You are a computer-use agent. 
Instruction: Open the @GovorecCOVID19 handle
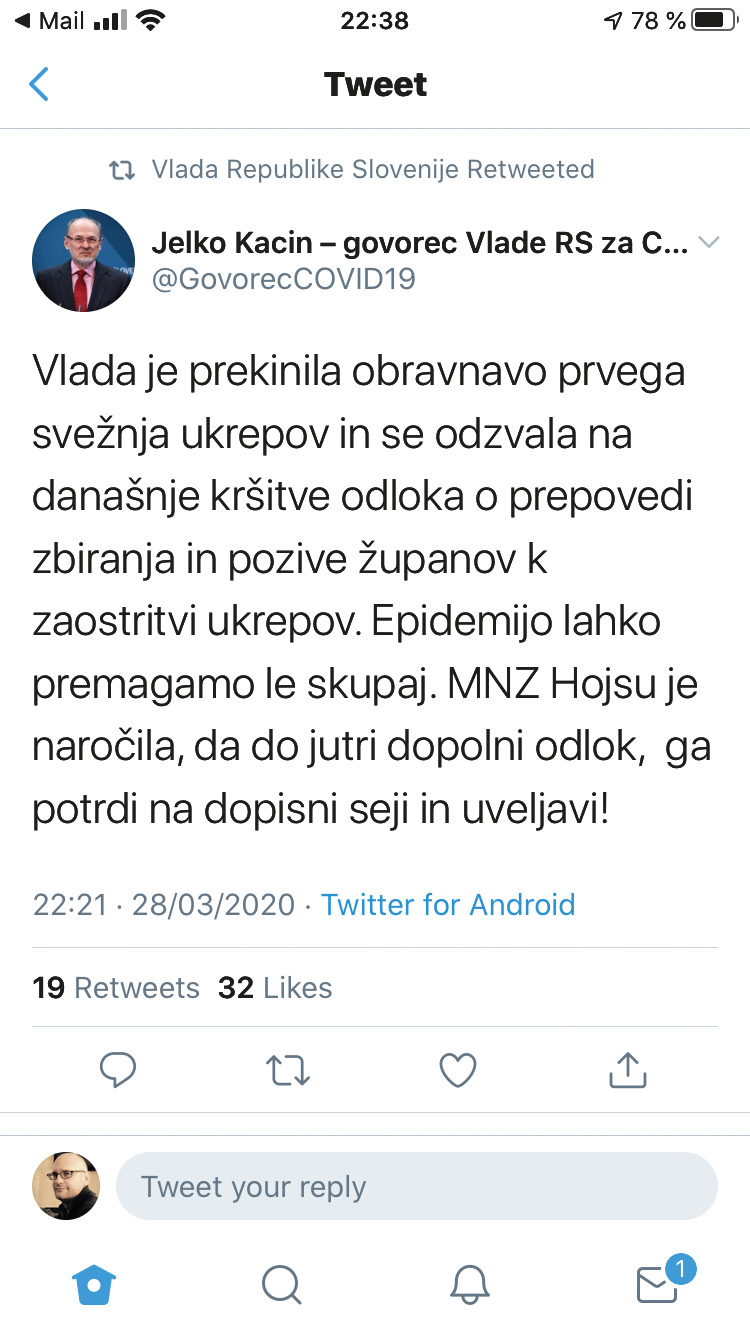[x=283, y=279]
